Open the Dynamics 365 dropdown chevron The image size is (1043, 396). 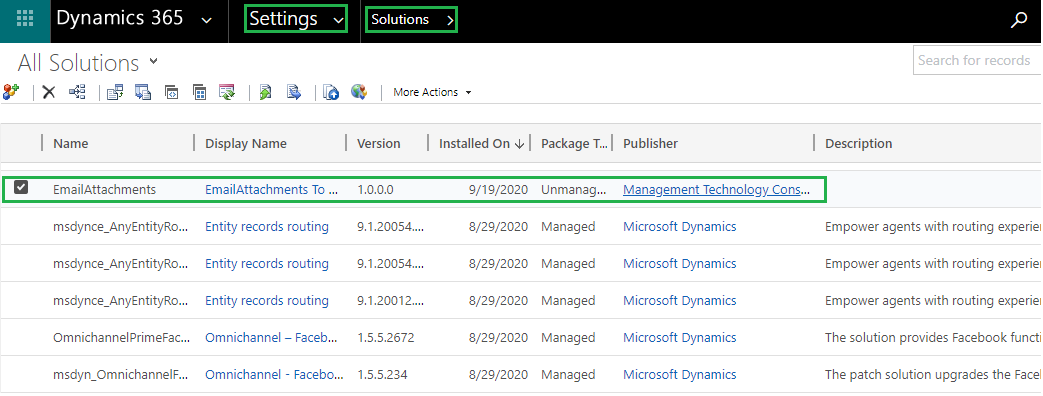pos(207,21)
